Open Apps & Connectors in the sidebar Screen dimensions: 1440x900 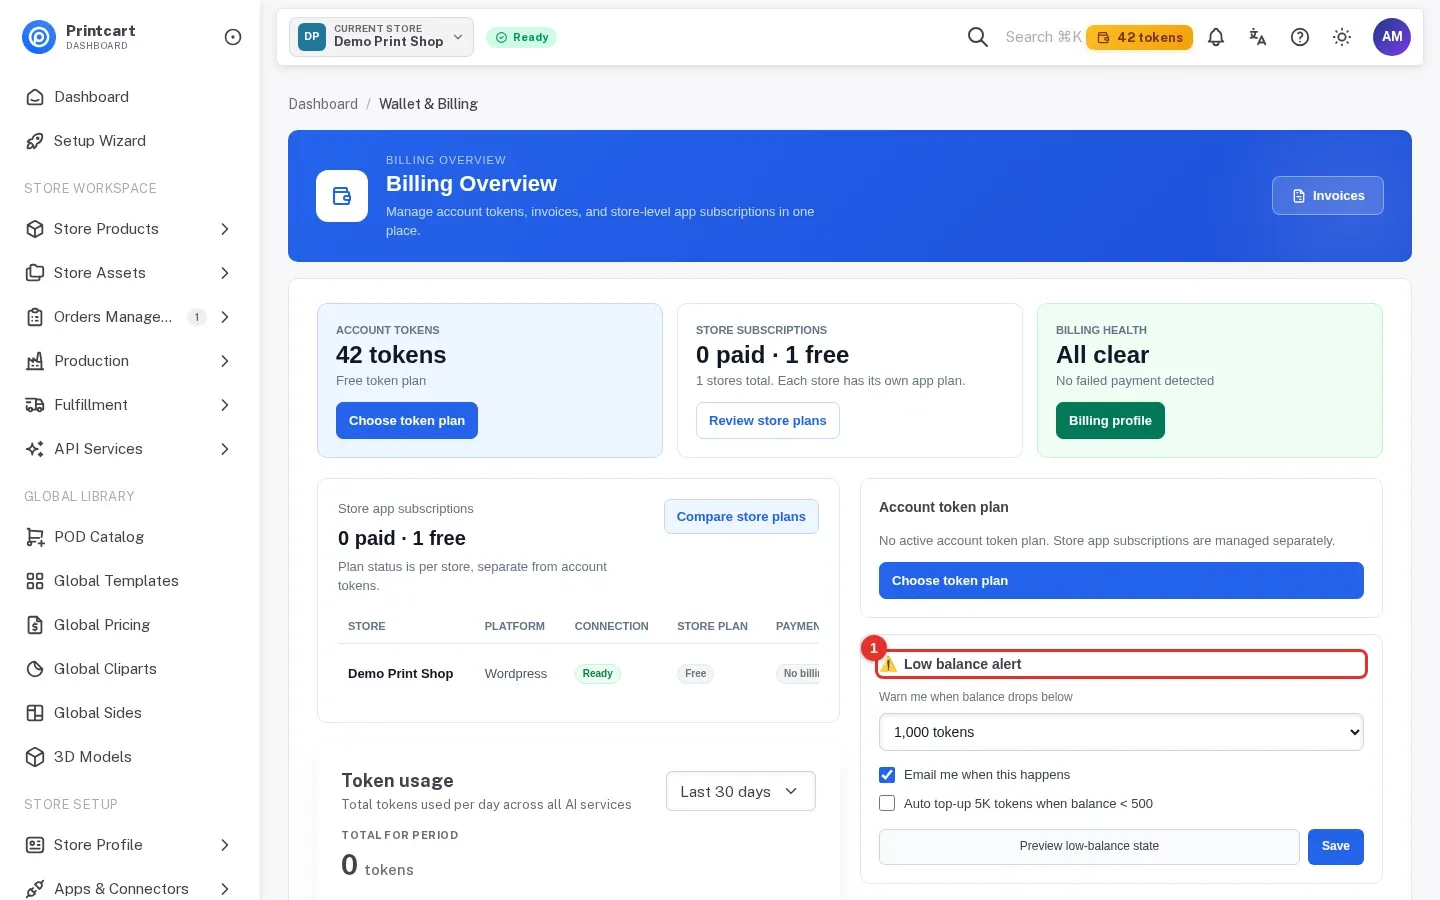pos(130,889)
